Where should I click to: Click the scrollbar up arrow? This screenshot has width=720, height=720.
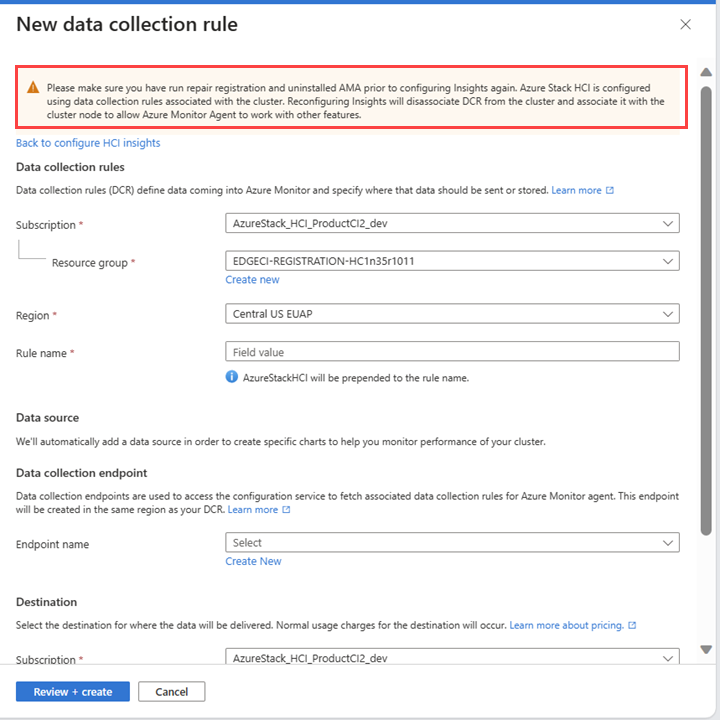click(x=706, y=72)
